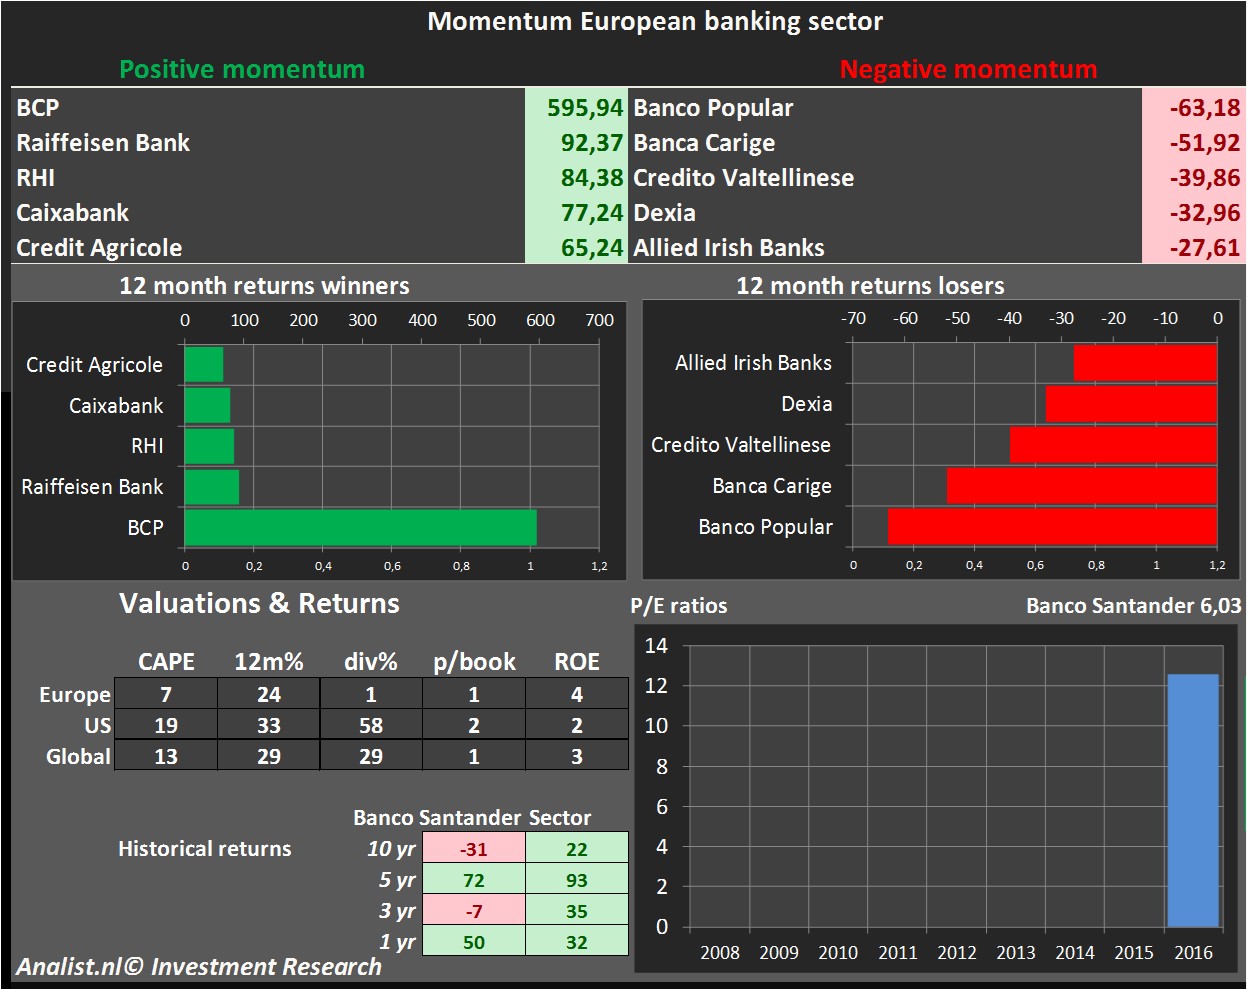
Task: Click Banca Carige's value -51,92
Action: 1192,142
